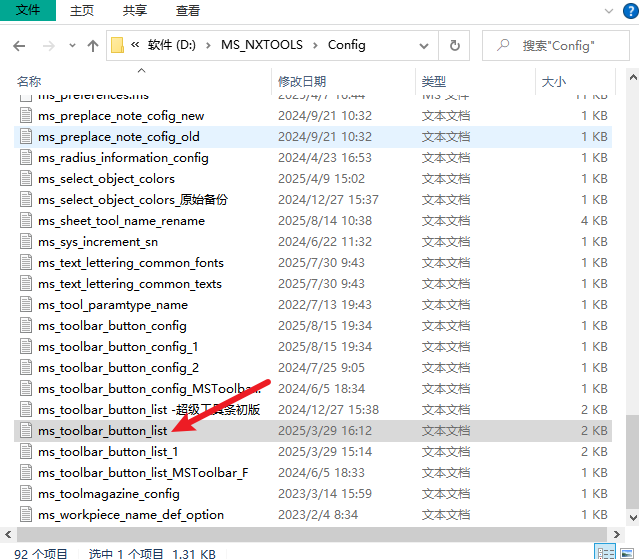Go up one folder level
This screenshot has height=559, width=639.
(x=93, y=46)
